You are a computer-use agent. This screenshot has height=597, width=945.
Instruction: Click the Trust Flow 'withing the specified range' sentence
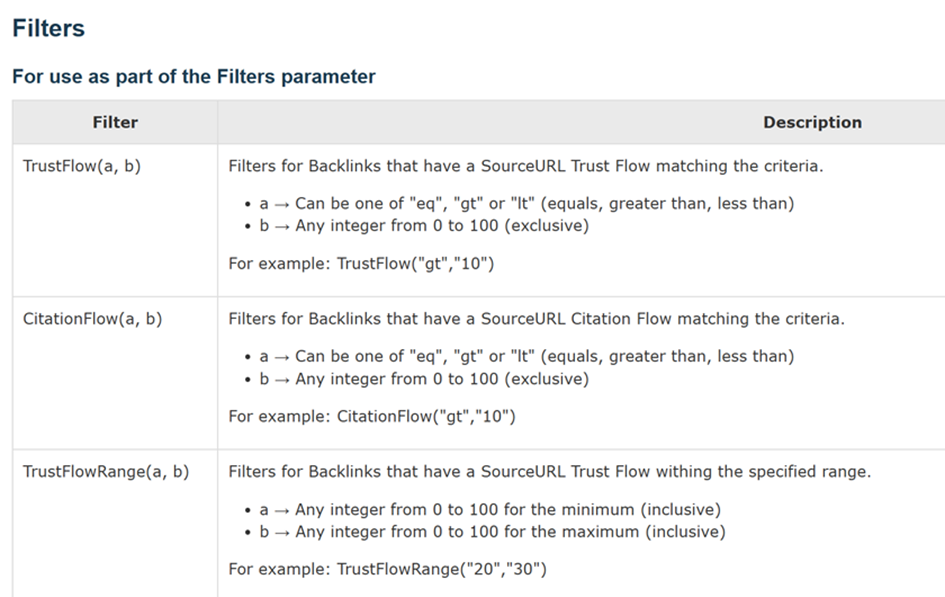[x=549, y=472]
